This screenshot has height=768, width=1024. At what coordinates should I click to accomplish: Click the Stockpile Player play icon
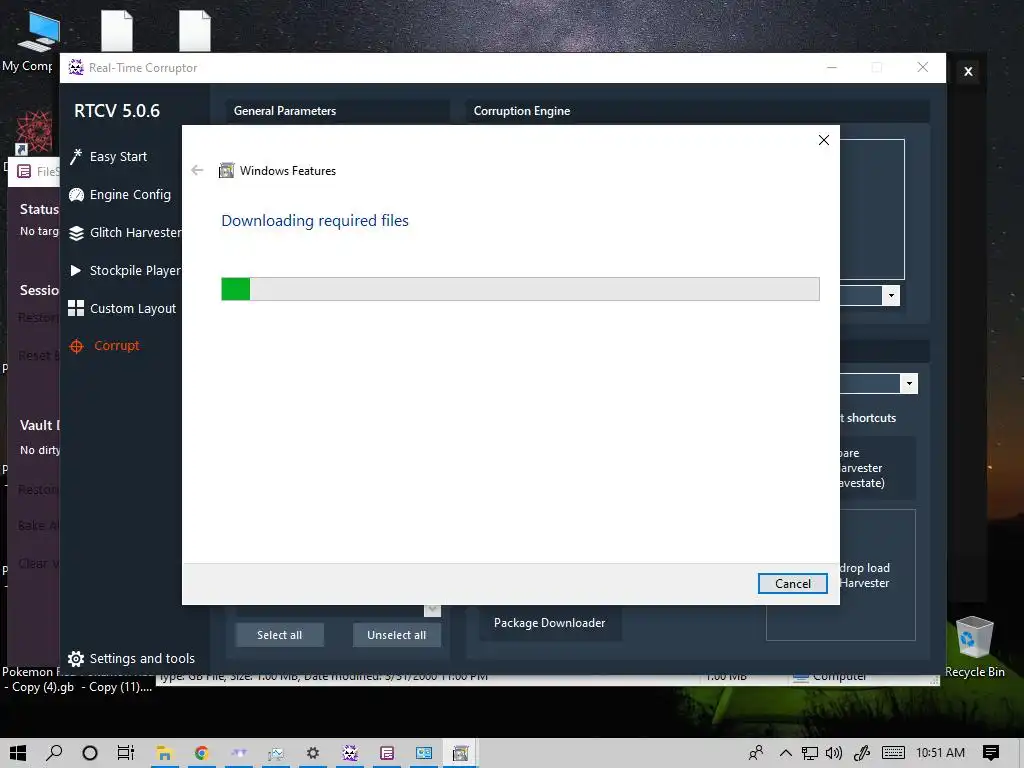(x=76, y=270)
